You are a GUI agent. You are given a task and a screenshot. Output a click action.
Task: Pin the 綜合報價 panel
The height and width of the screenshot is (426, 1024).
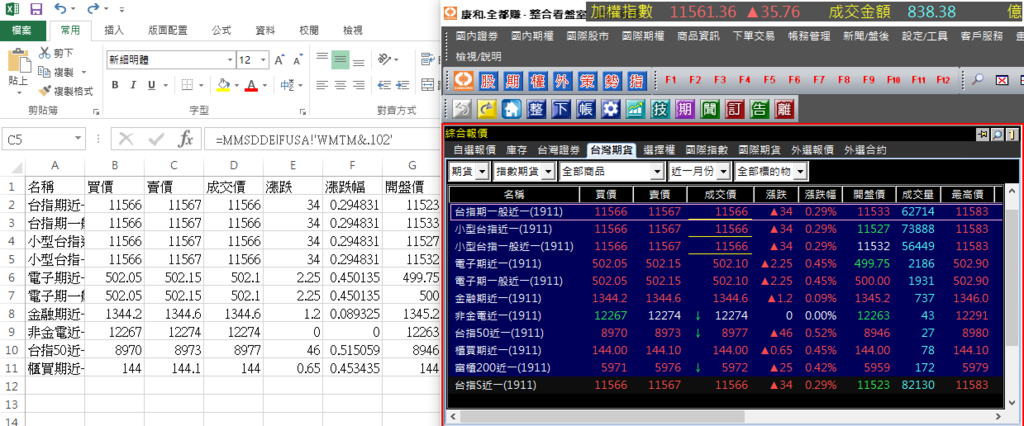click(982, 135)
